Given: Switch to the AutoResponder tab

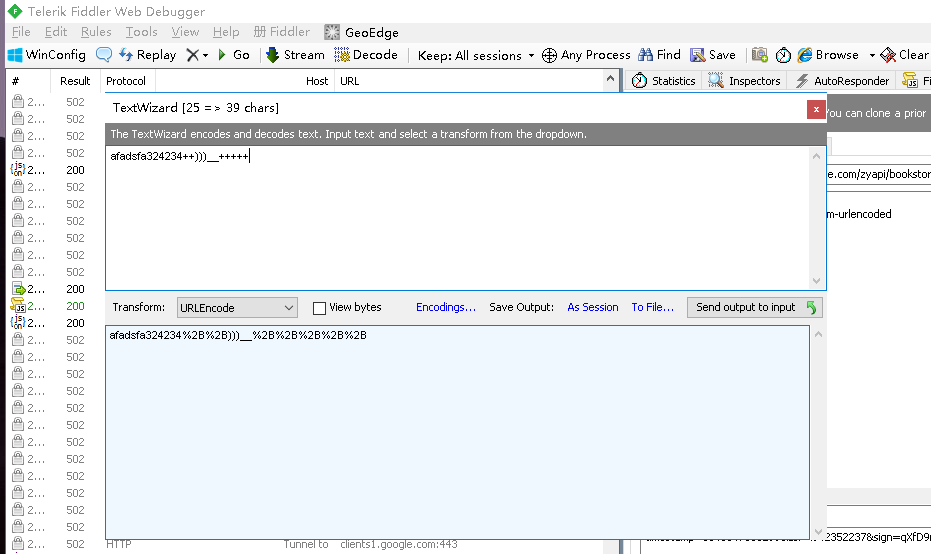Looking at the screenshot, I should pyautogui.click(x=842, y=81).
